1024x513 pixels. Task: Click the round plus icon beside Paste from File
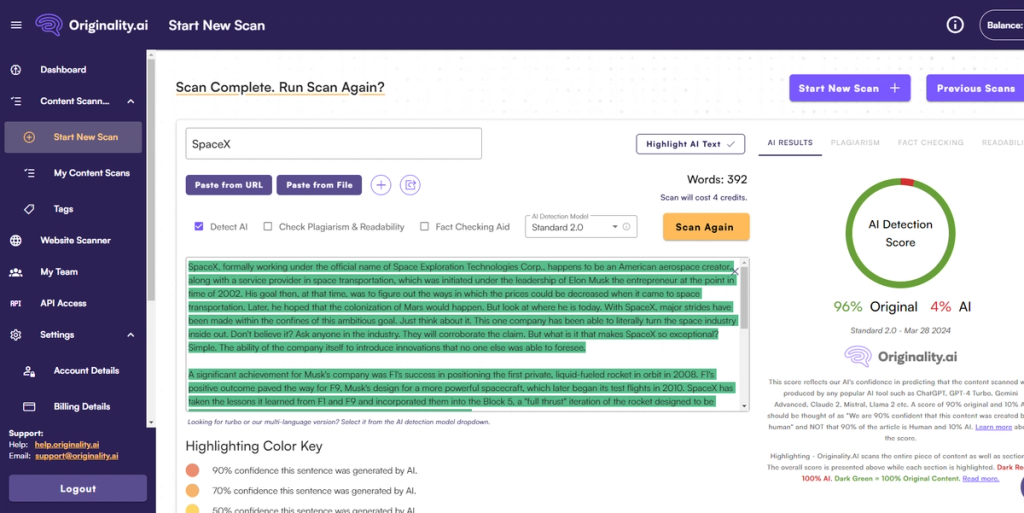381,185
